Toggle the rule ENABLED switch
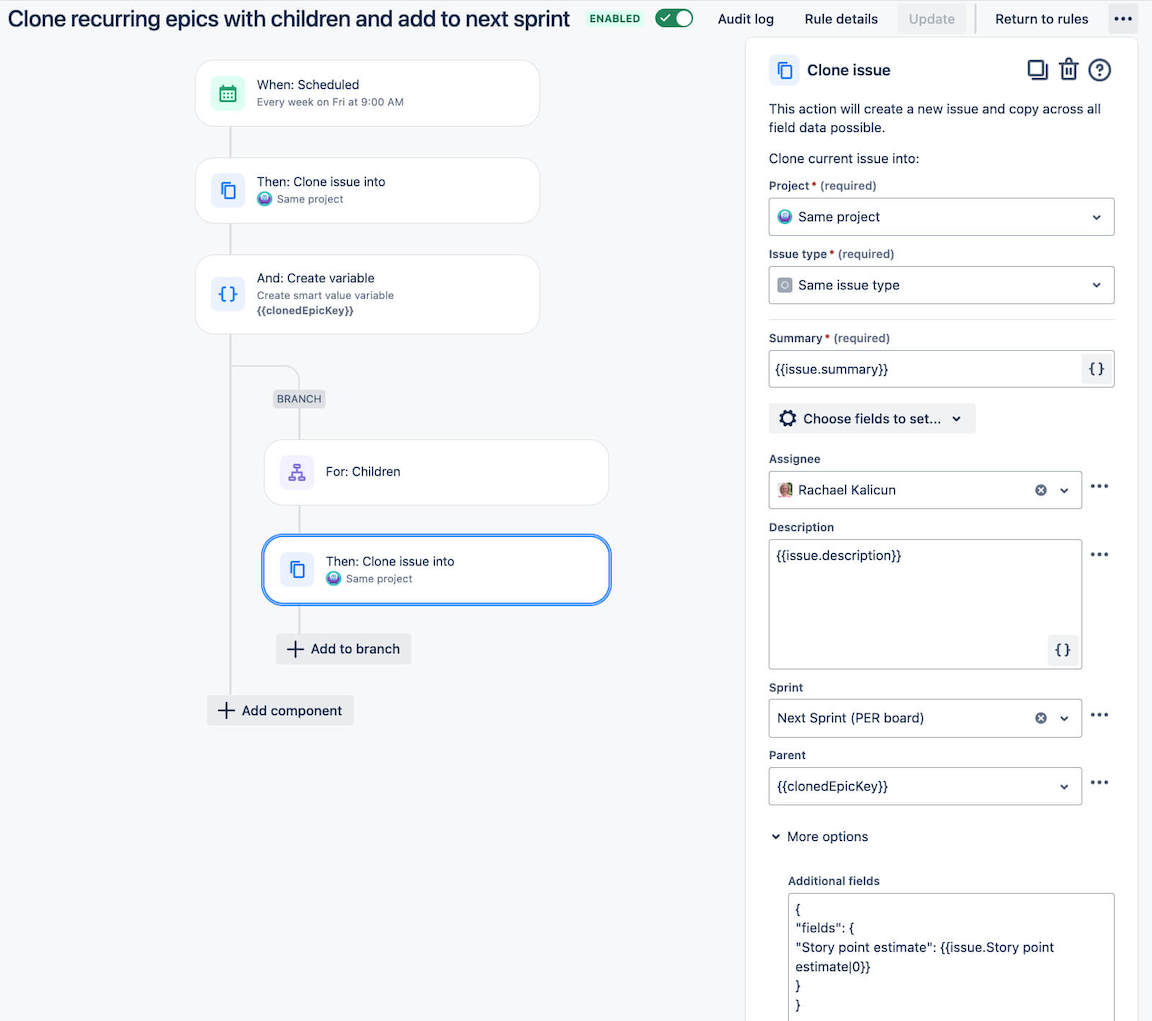This screenshot has height=1021, width=1152. (x=674, y=18)
